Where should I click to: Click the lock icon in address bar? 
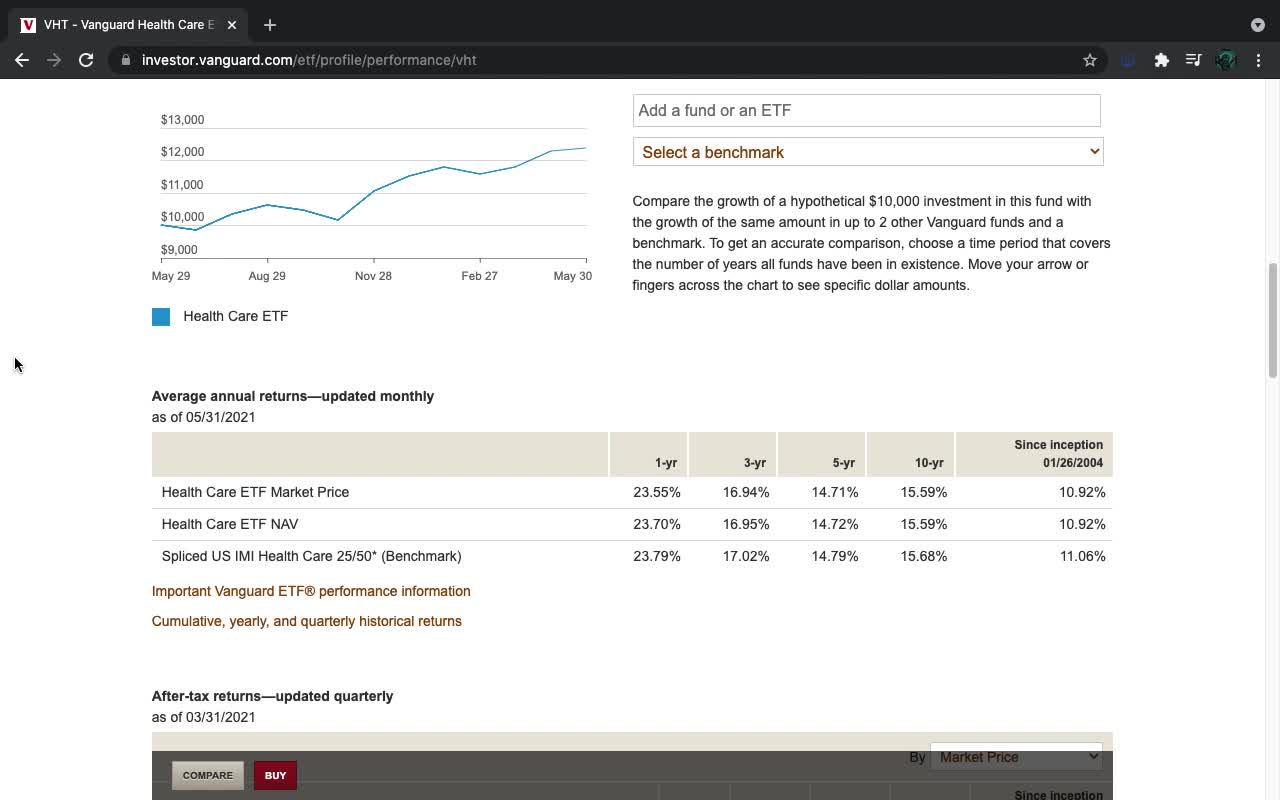(126, 60)
